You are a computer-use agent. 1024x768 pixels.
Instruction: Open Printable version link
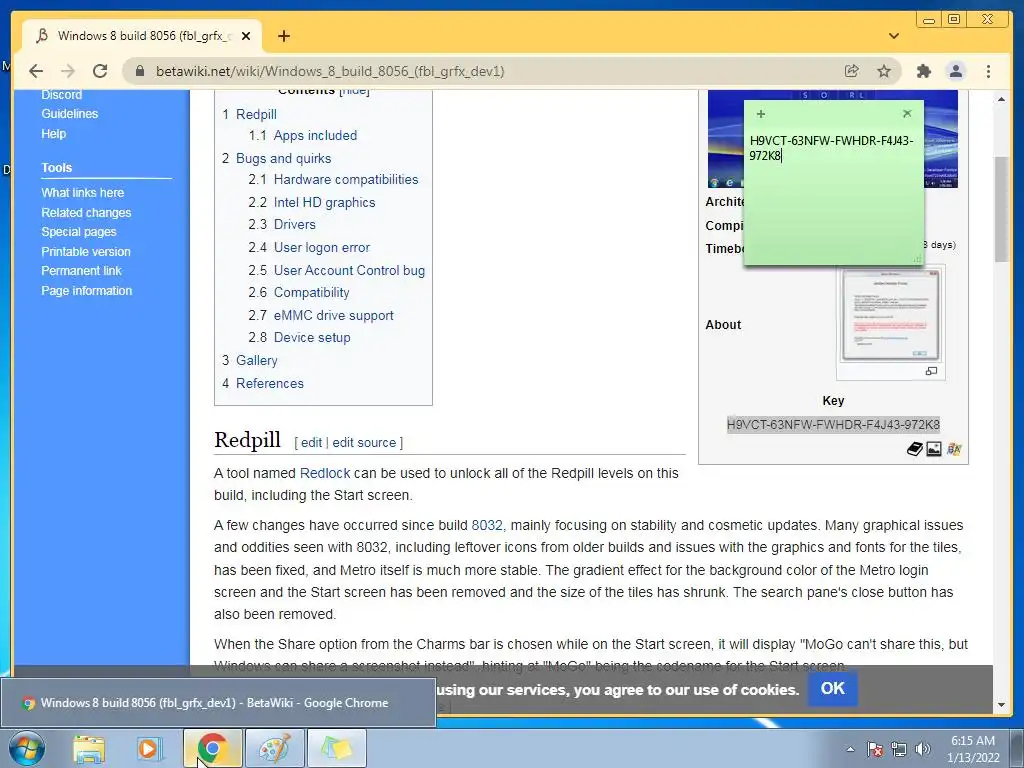(x=86, y=251)
